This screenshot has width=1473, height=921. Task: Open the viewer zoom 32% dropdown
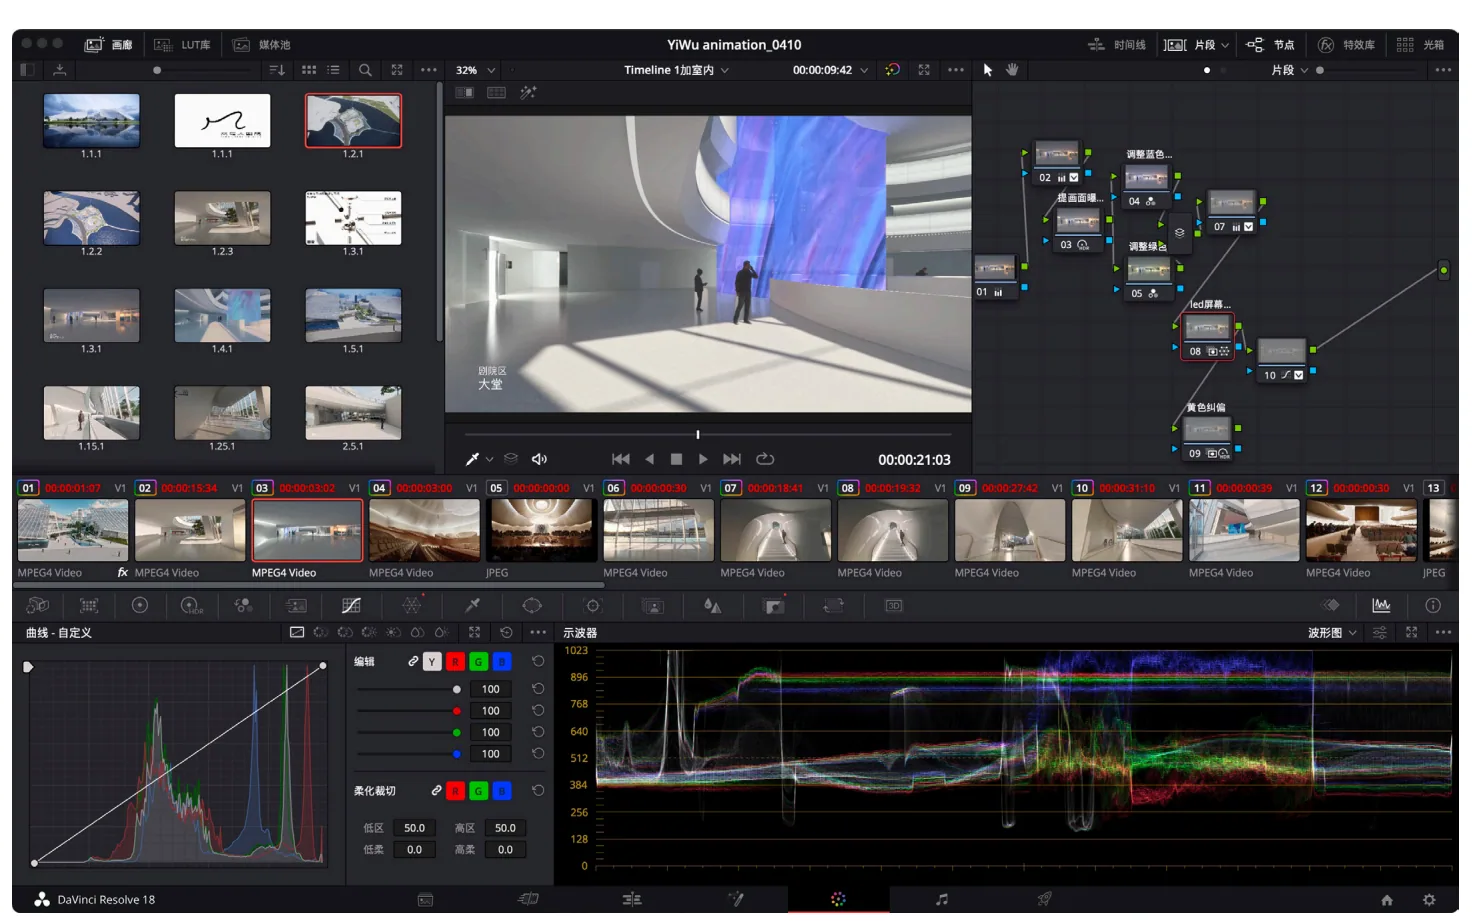(475, 70)
